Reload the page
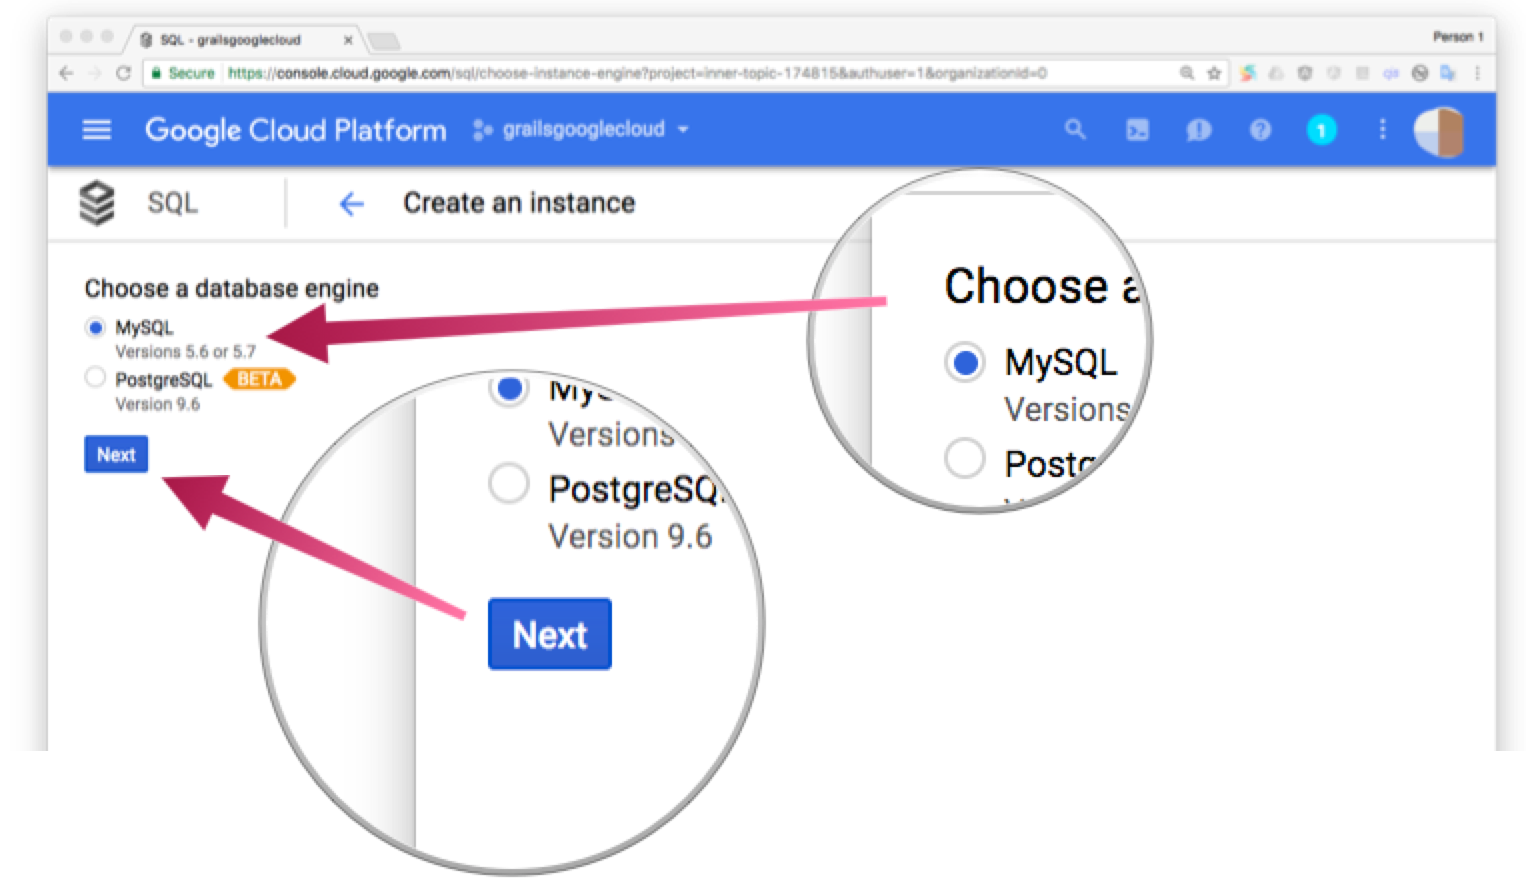 pyautogui.click(x=124, y=73)
